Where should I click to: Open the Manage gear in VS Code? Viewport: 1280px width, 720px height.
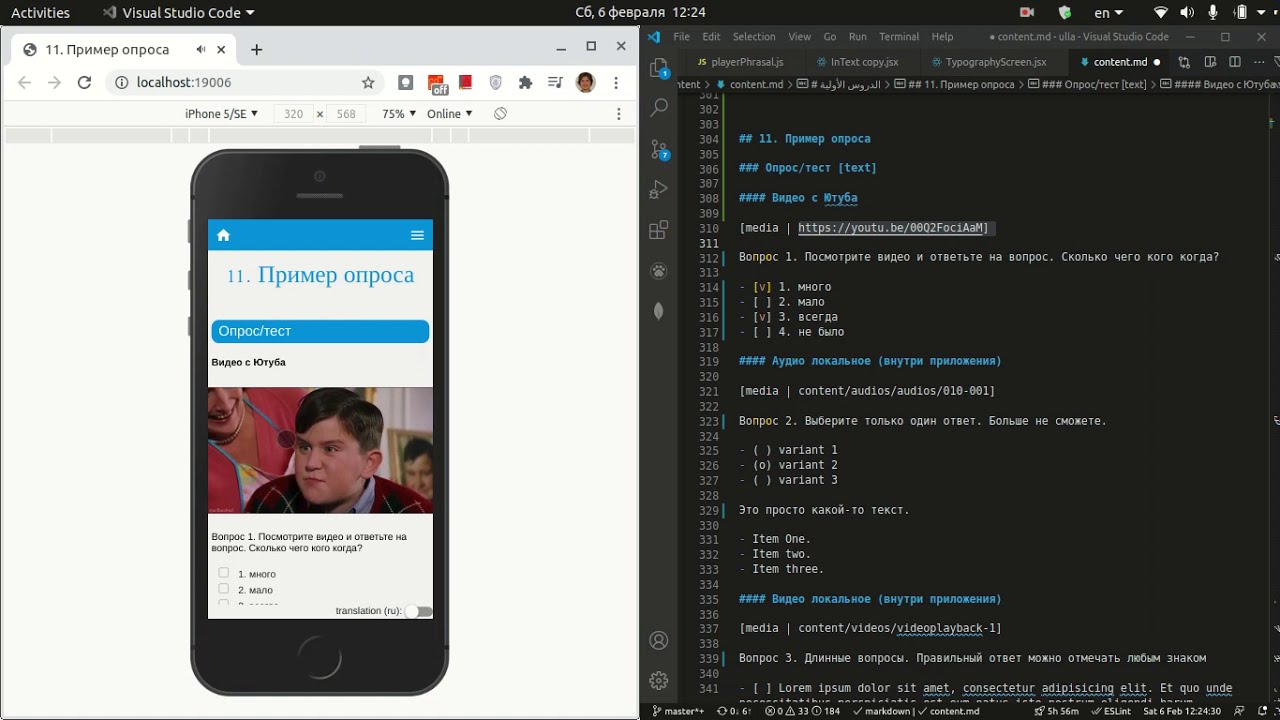[658, 681]
